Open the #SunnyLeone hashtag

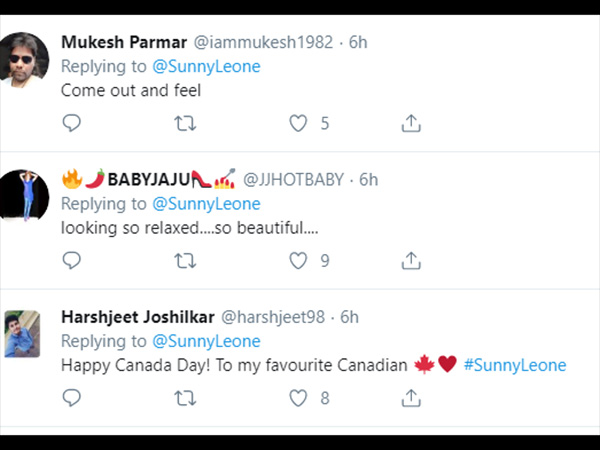point(515,365)
